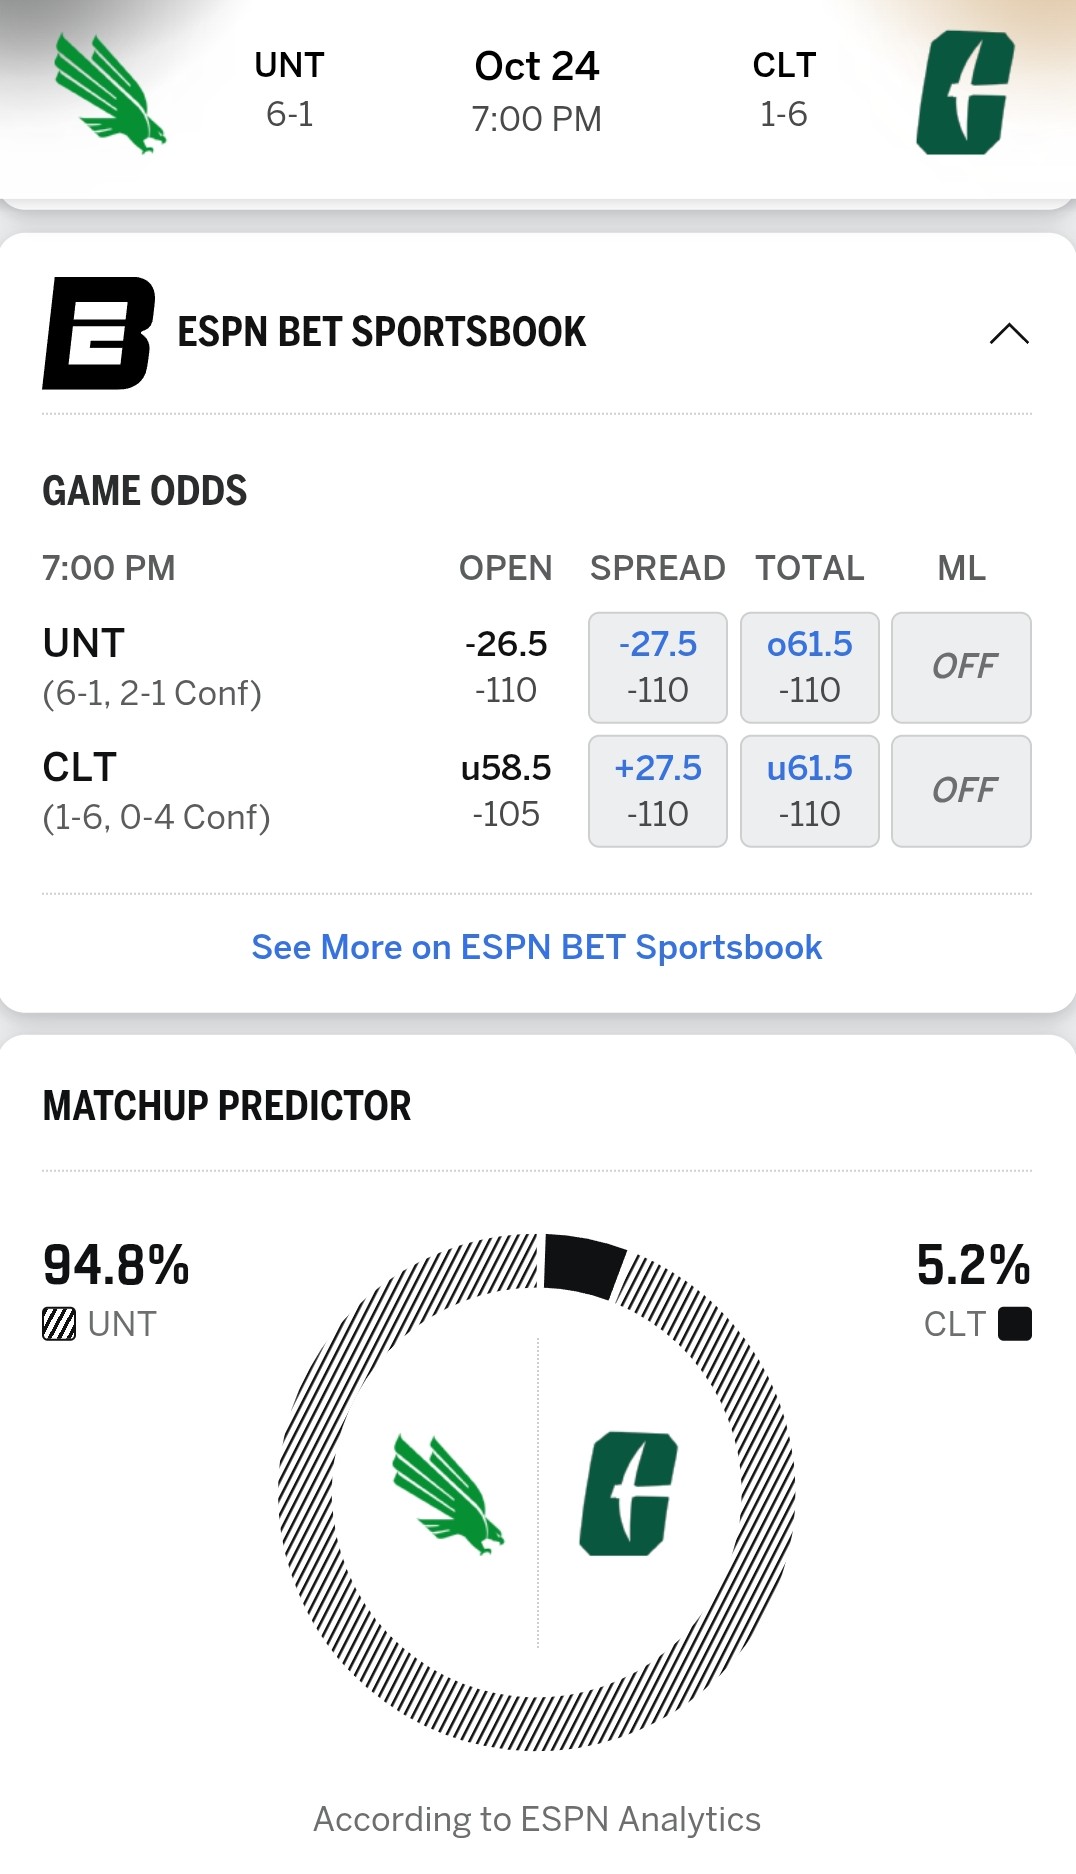This screenshot has width=1076, height=1874.
Task: Tap the CLT team name in header
Action: point(784,66)
